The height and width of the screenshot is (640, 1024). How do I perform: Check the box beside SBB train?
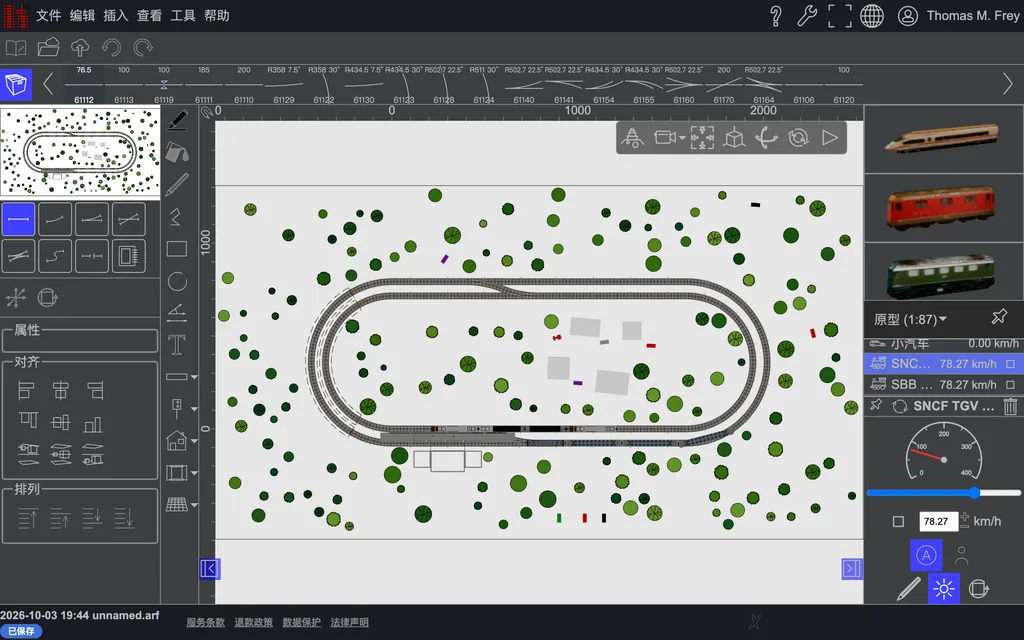1010,385
